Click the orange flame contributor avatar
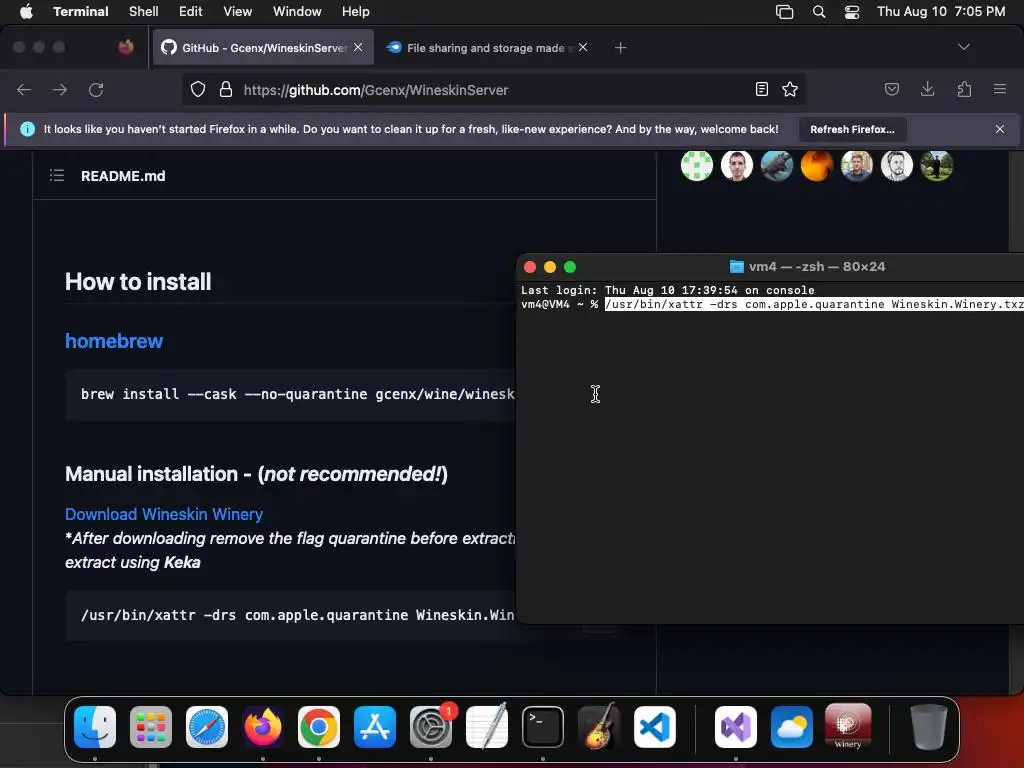 (x=816, y=165)
